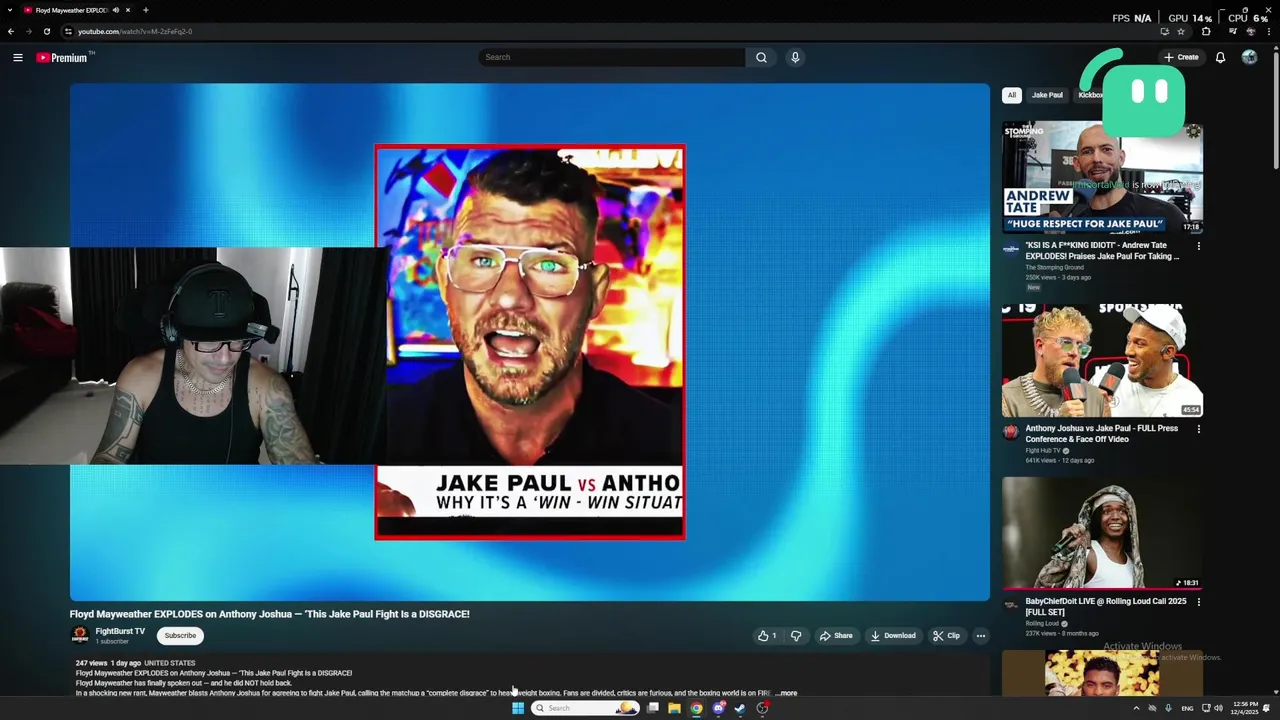Open more actions ellipsis under video

[981, 636]
